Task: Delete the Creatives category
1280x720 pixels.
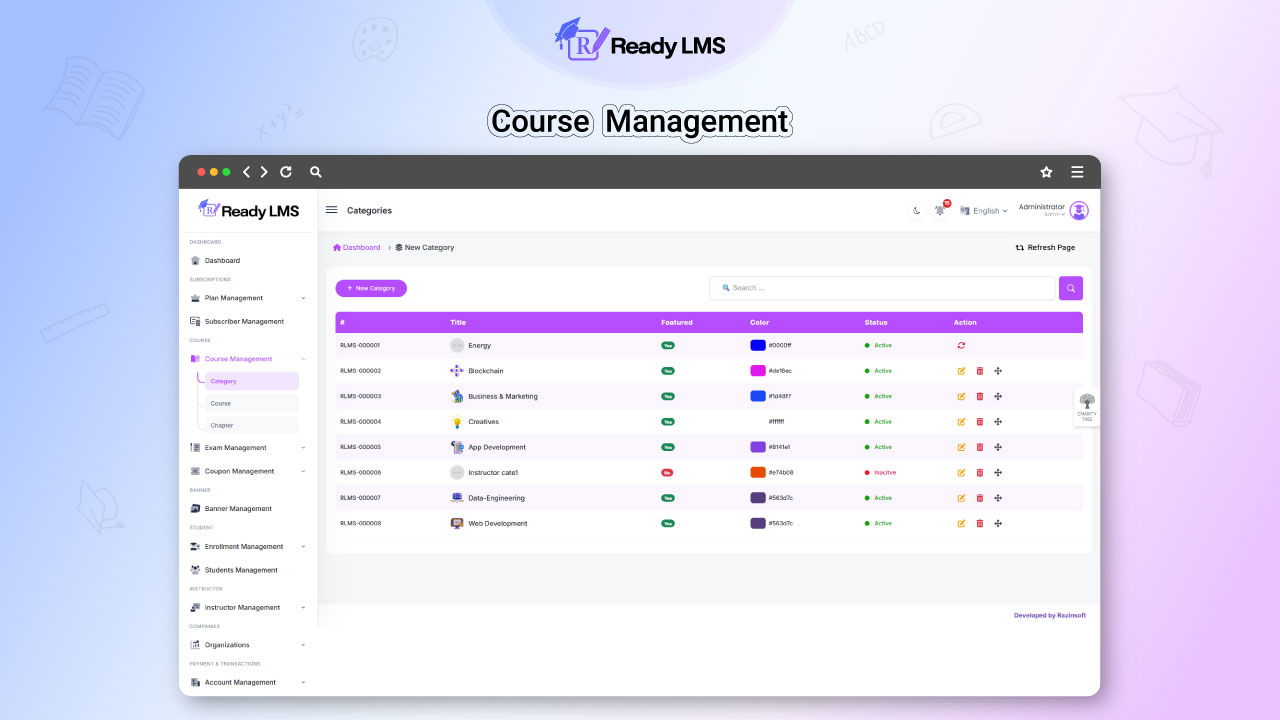Action: pos(980,422)
